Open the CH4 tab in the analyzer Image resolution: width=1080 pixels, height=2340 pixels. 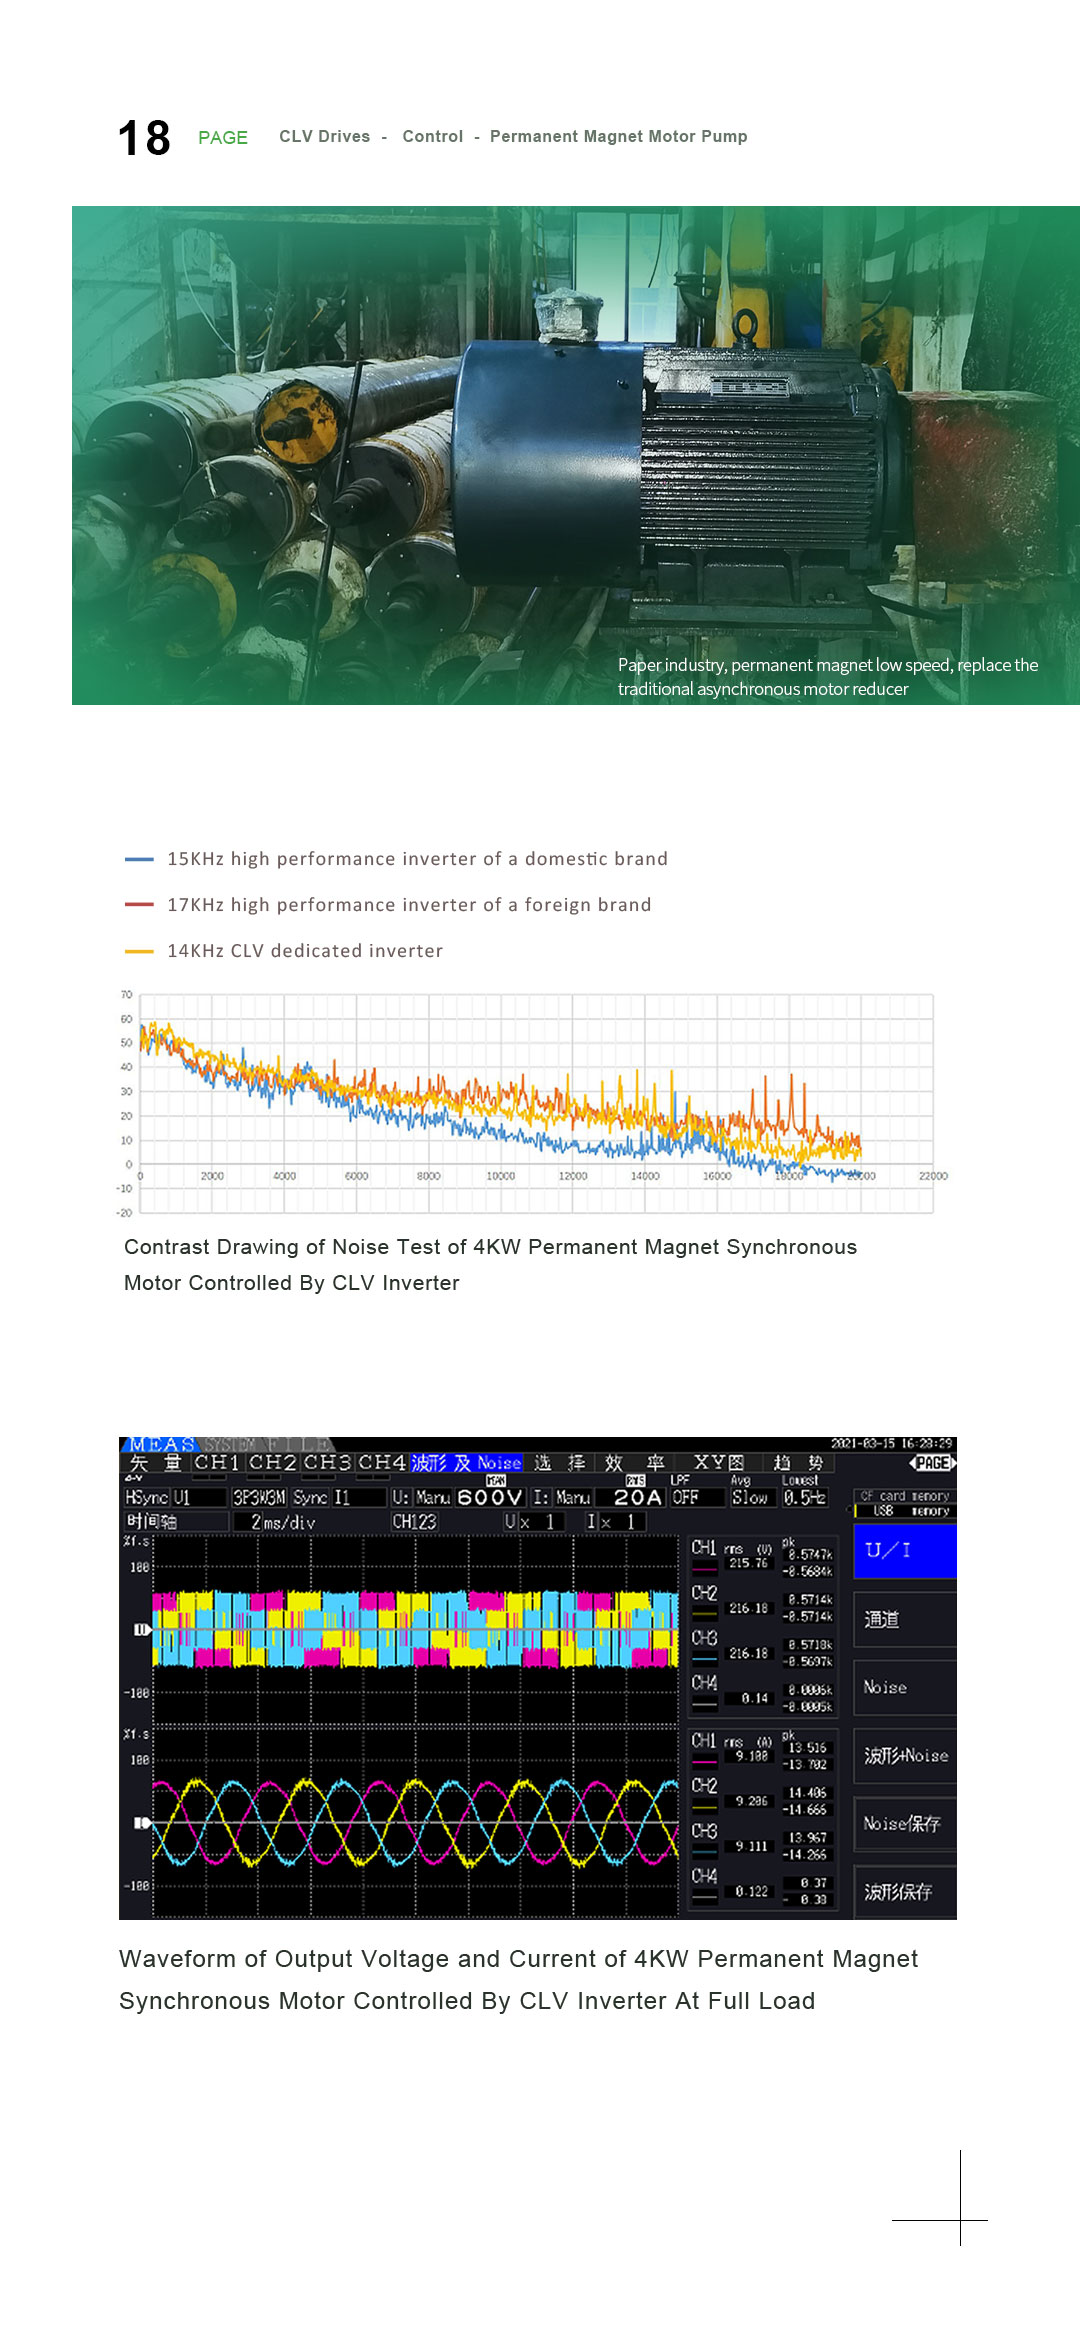382,1463
